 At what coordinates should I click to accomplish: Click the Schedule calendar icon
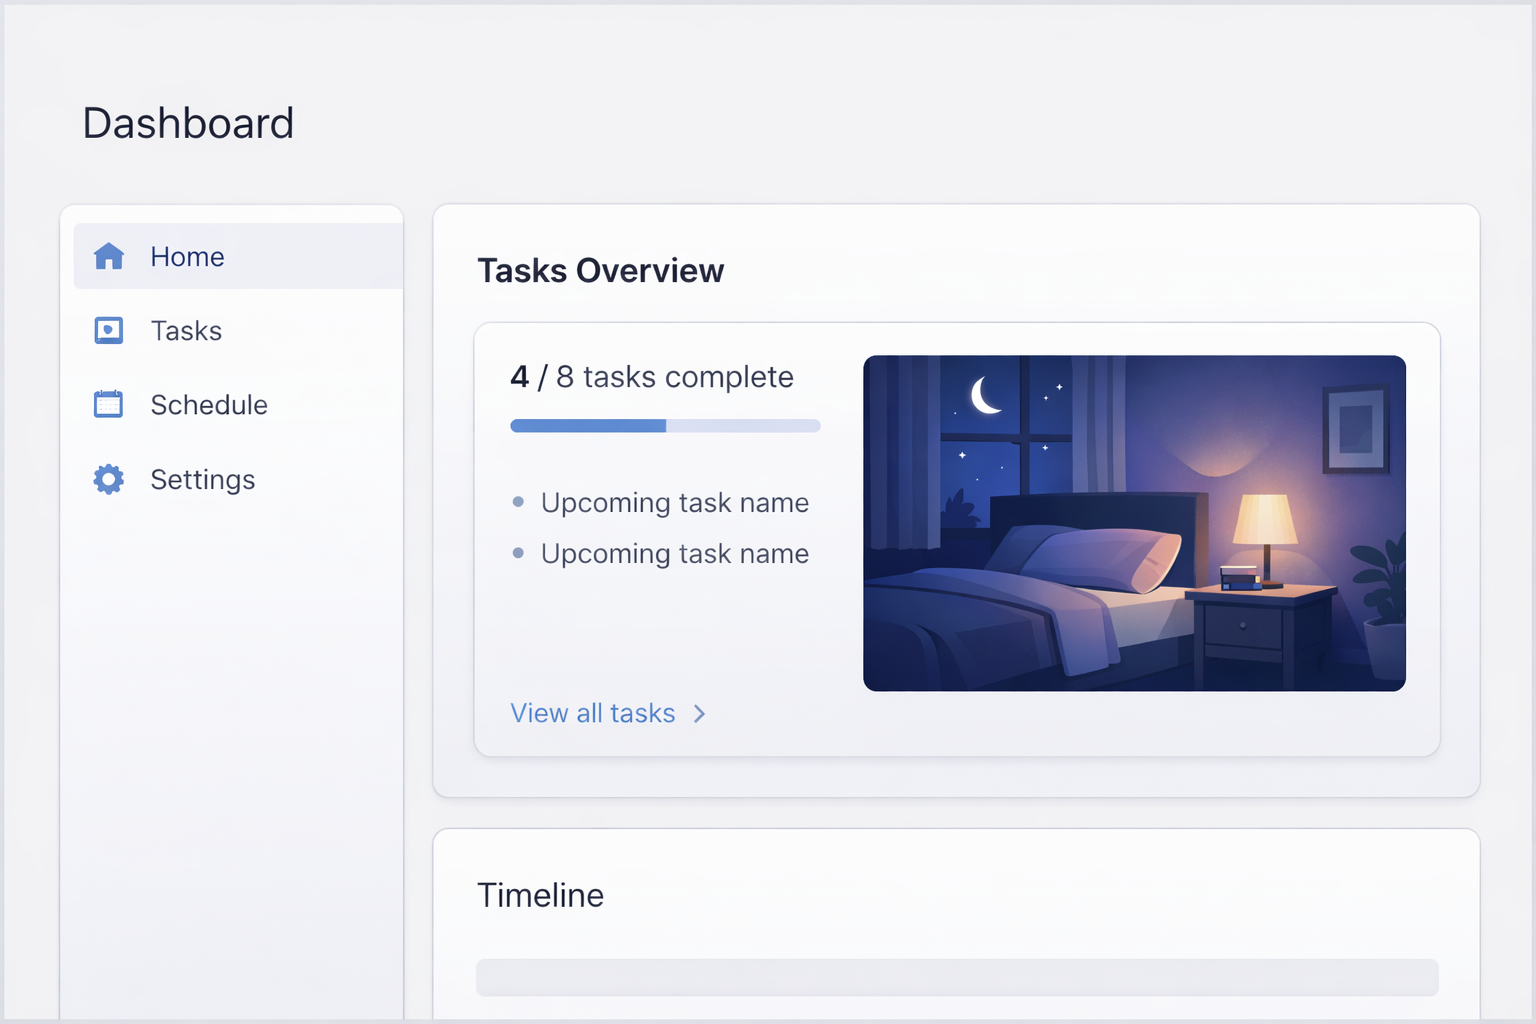click(108, 405)
